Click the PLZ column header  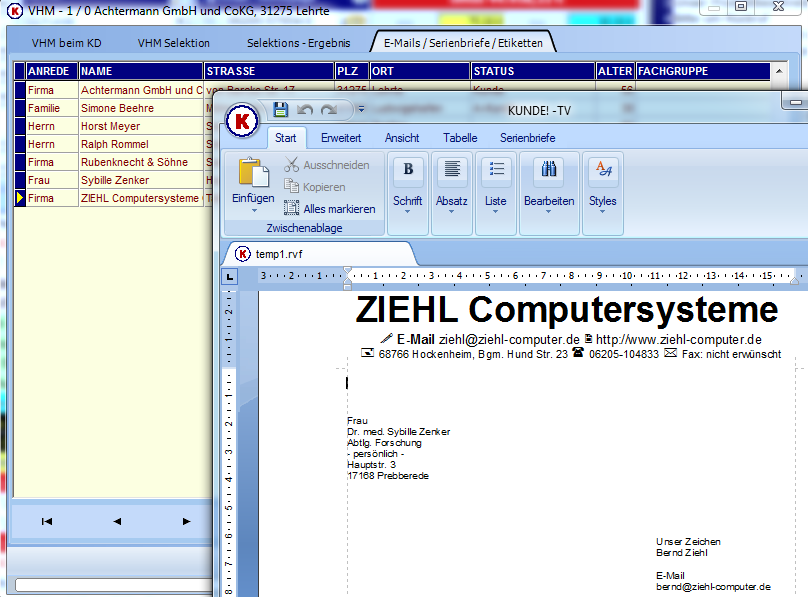click(x=352, y=71)
